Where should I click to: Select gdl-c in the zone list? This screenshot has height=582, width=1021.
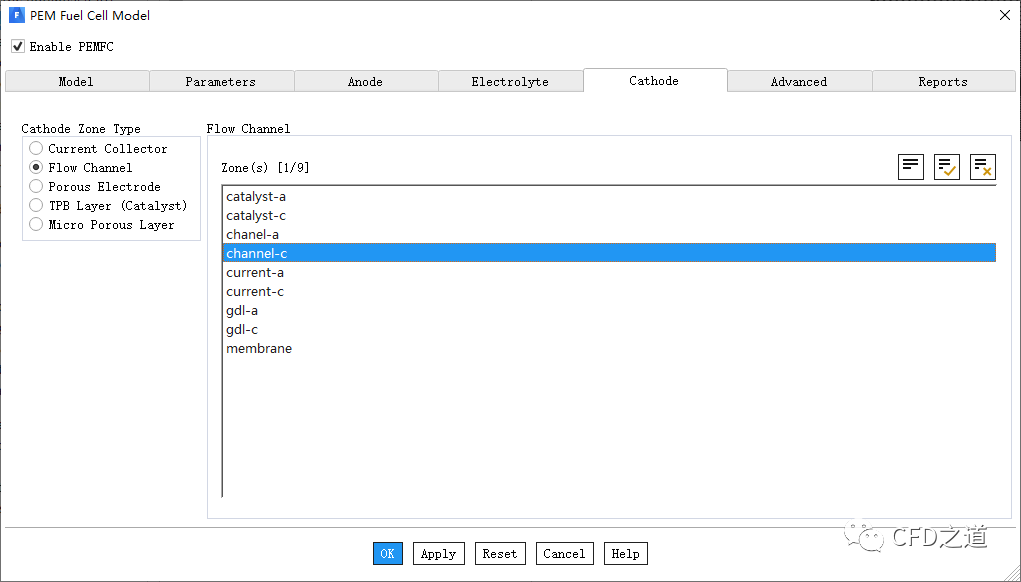242,330
